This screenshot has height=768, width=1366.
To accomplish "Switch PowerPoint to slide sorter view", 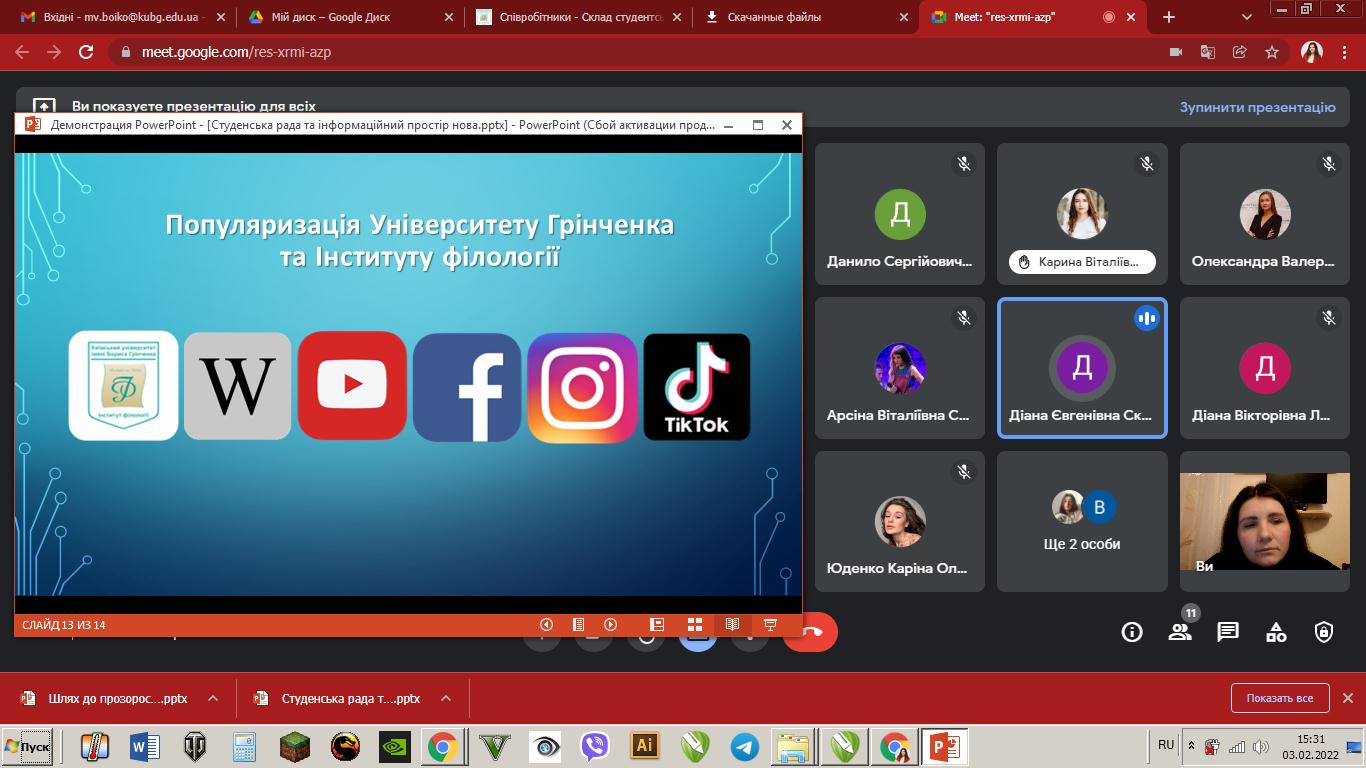I will [694, 625].
